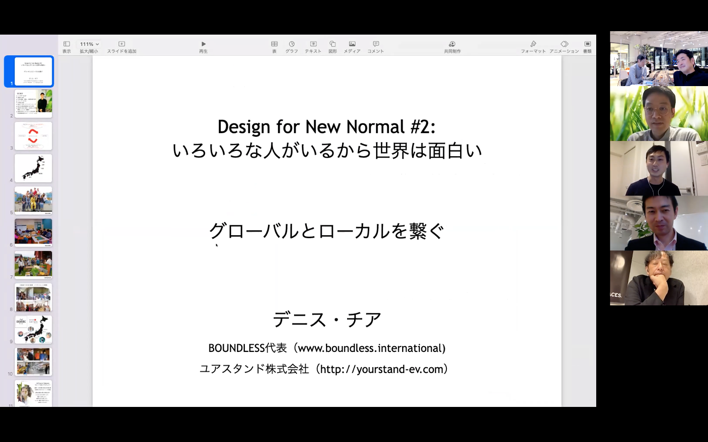This screenshot has height=442, width=708.
Task: Click the BOUNDLESS代表 www.boundless.international line
Action: click(x=327, y=348)
